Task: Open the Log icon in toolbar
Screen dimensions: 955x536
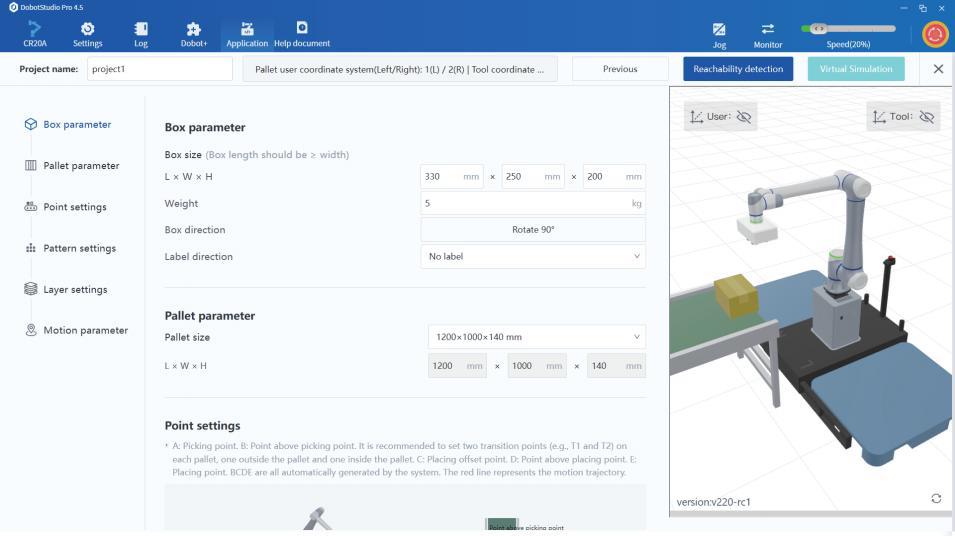Action: click(x=141, y=30)
